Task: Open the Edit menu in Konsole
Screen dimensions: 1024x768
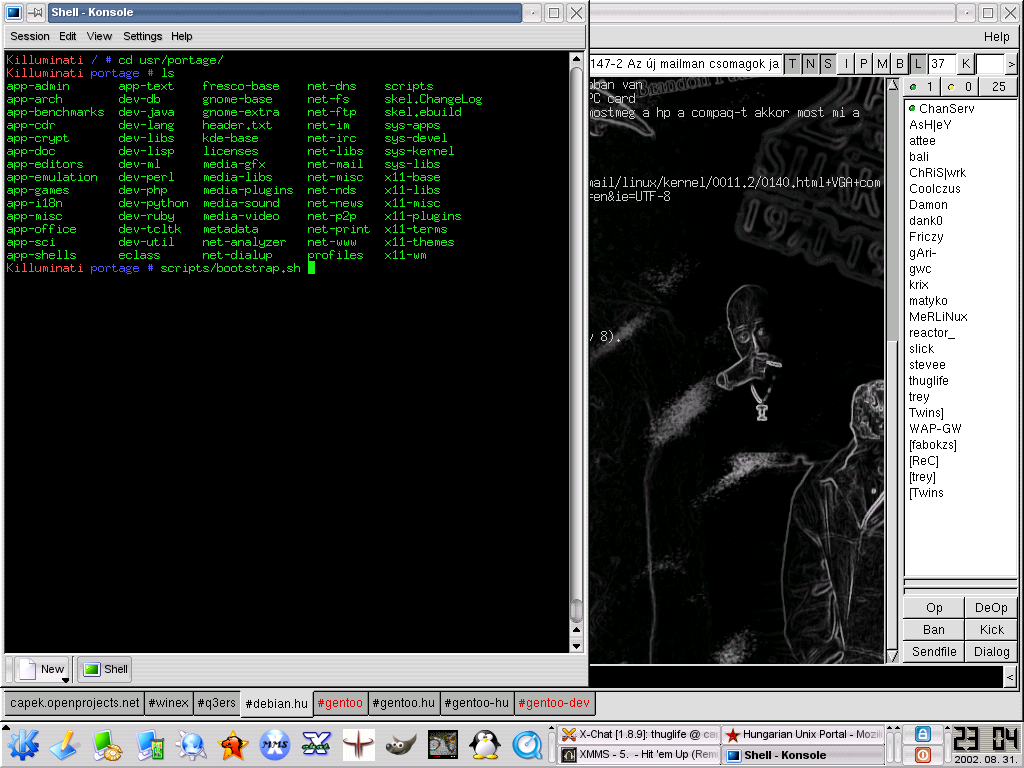Action: [68, 36]
